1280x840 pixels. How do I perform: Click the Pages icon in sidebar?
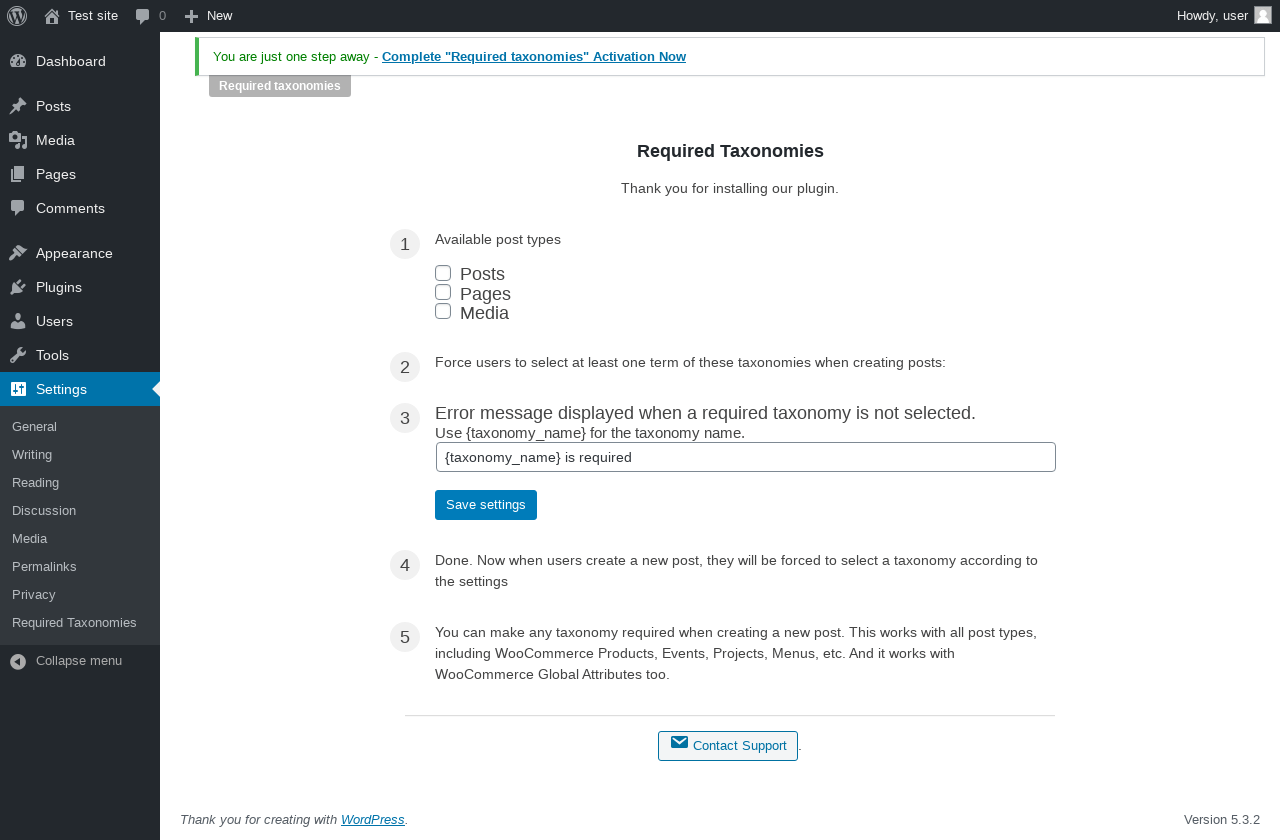pyautogui.click(x=18, y=174)
